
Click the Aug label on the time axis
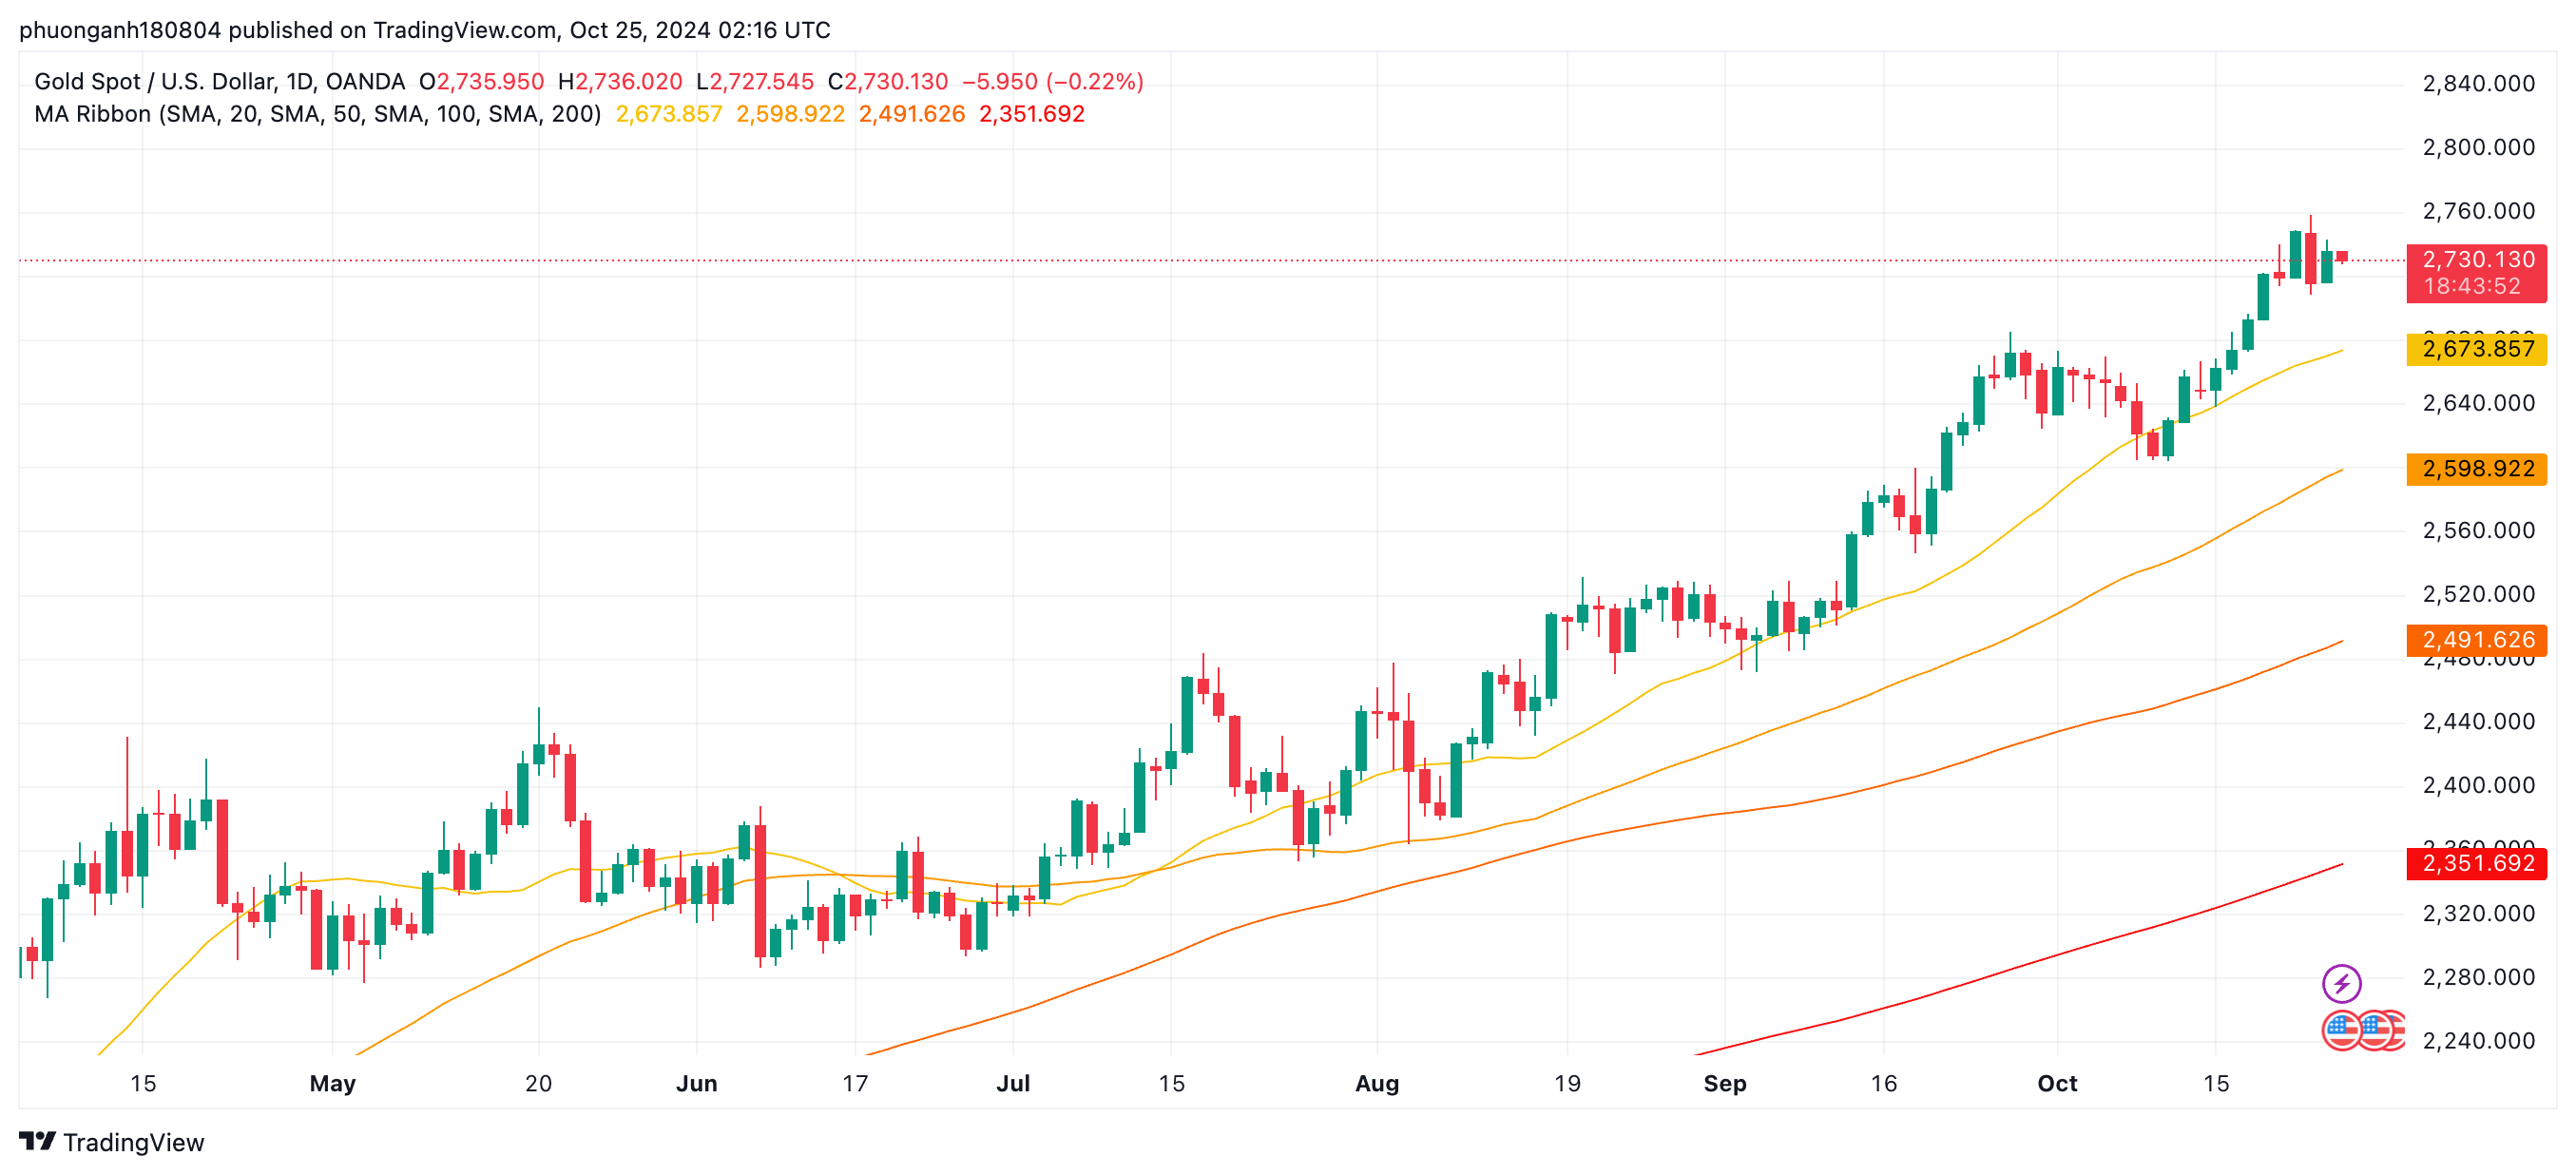(x=1376, y=1084)
